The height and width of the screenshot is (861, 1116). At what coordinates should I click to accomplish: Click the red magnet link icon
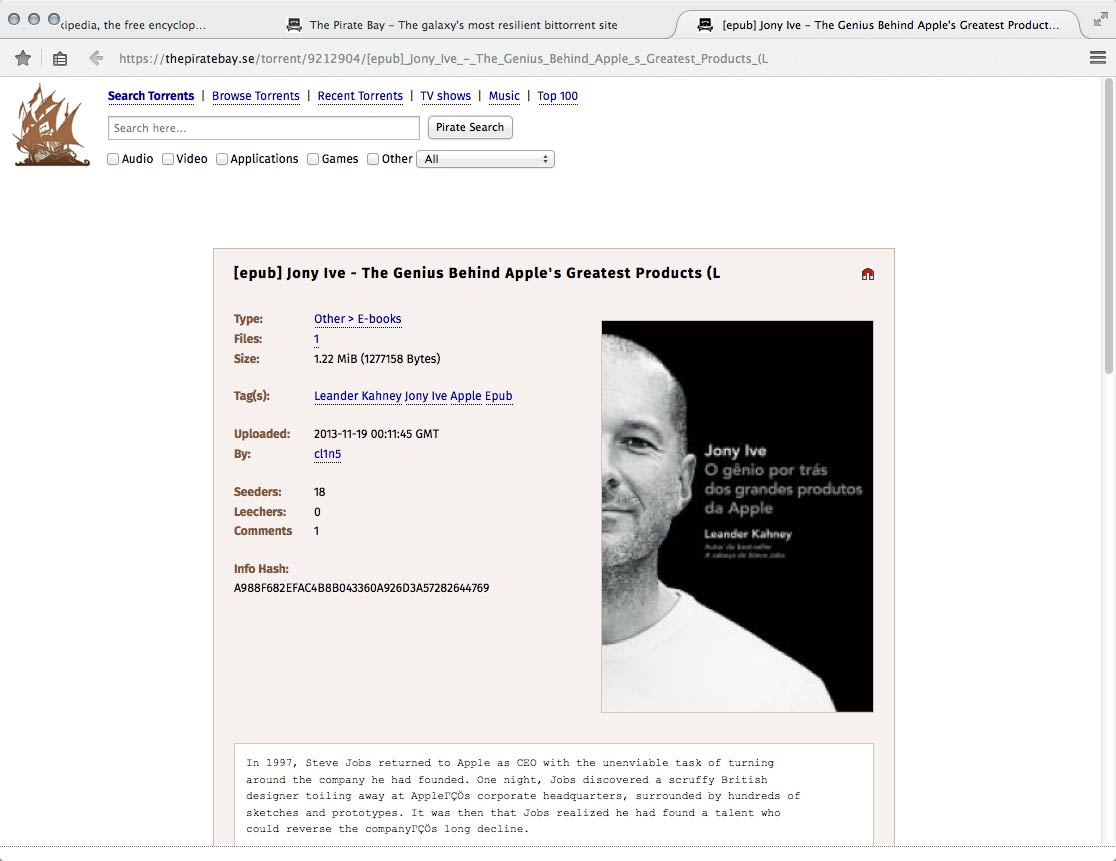[867, 272]
